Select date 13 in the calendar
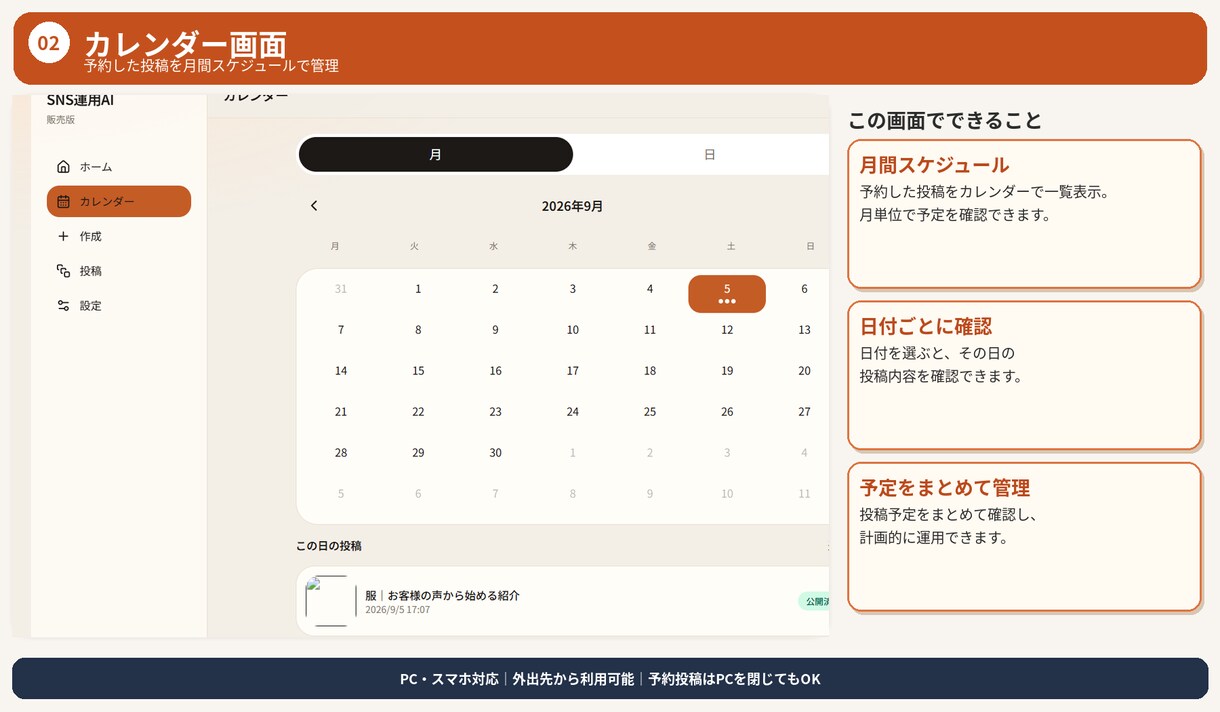This screenshot has width=1220, height=712. coord(804,330)
